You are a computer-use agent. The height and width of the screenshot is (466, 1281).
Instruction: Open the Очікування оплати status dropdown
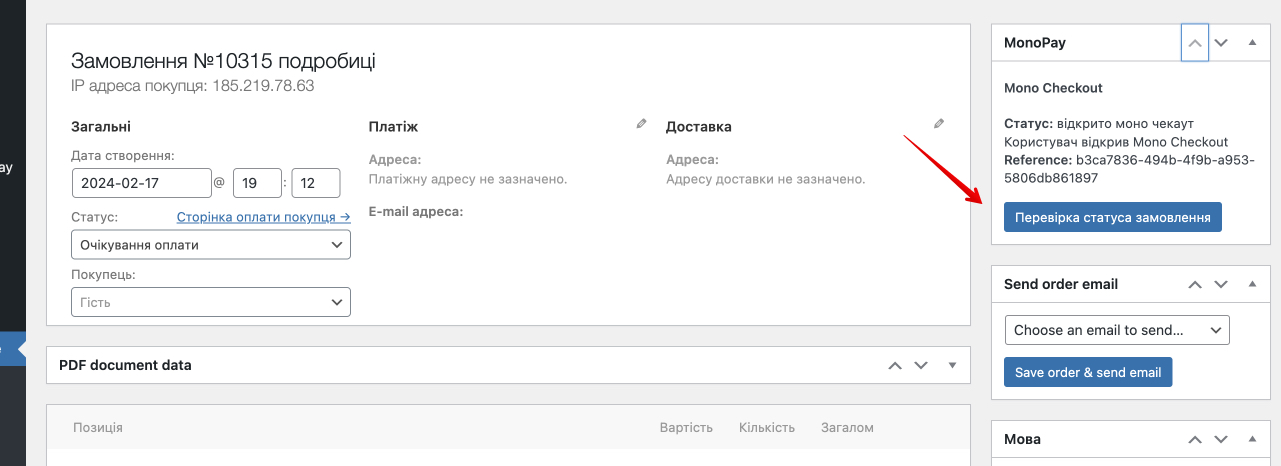[211, 245]
